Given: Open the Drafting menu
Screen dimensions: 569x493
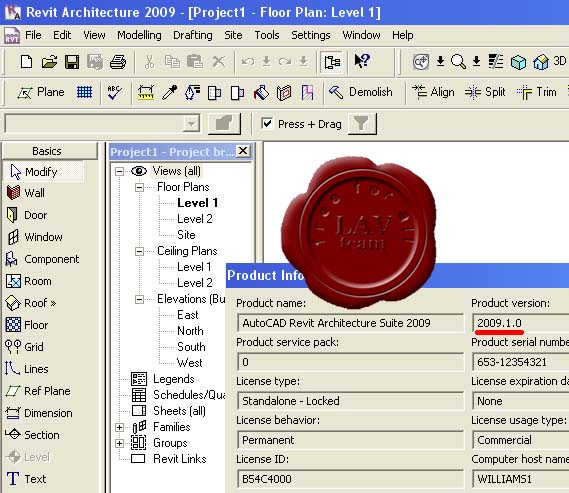Looking at the screenshot, I should (x=193, y=35).
